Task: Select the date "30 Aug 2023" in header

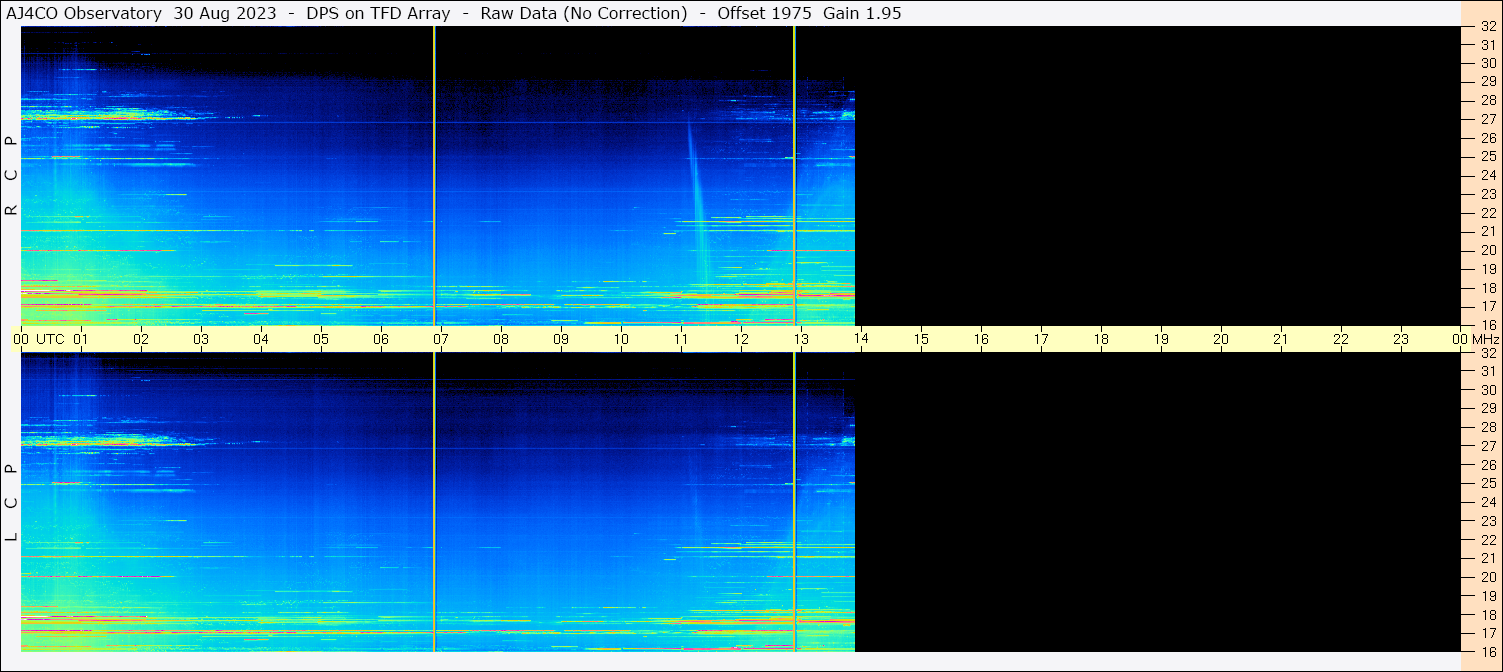Action: tap(225, 13)
